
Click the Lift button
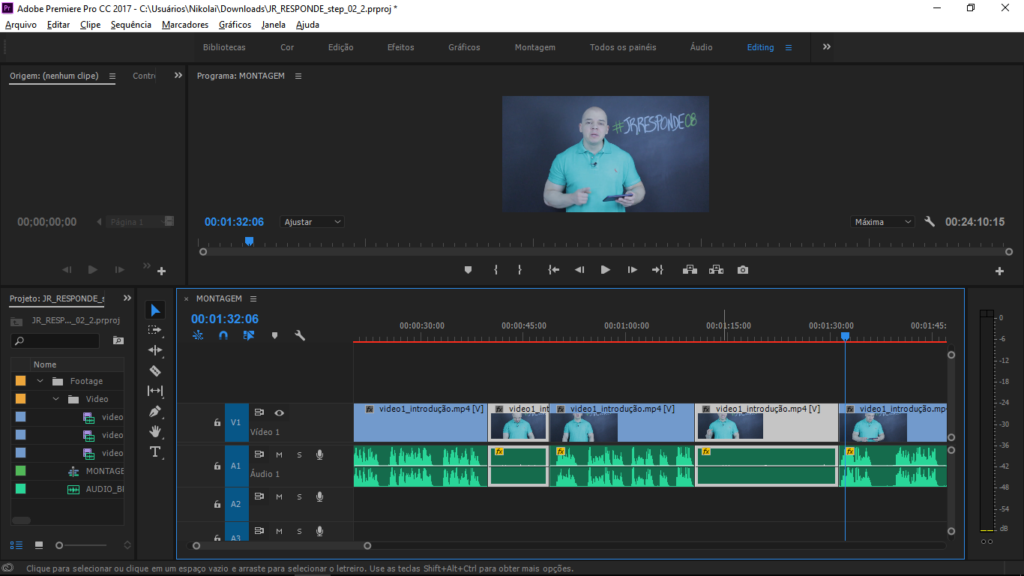coord(690,270)
